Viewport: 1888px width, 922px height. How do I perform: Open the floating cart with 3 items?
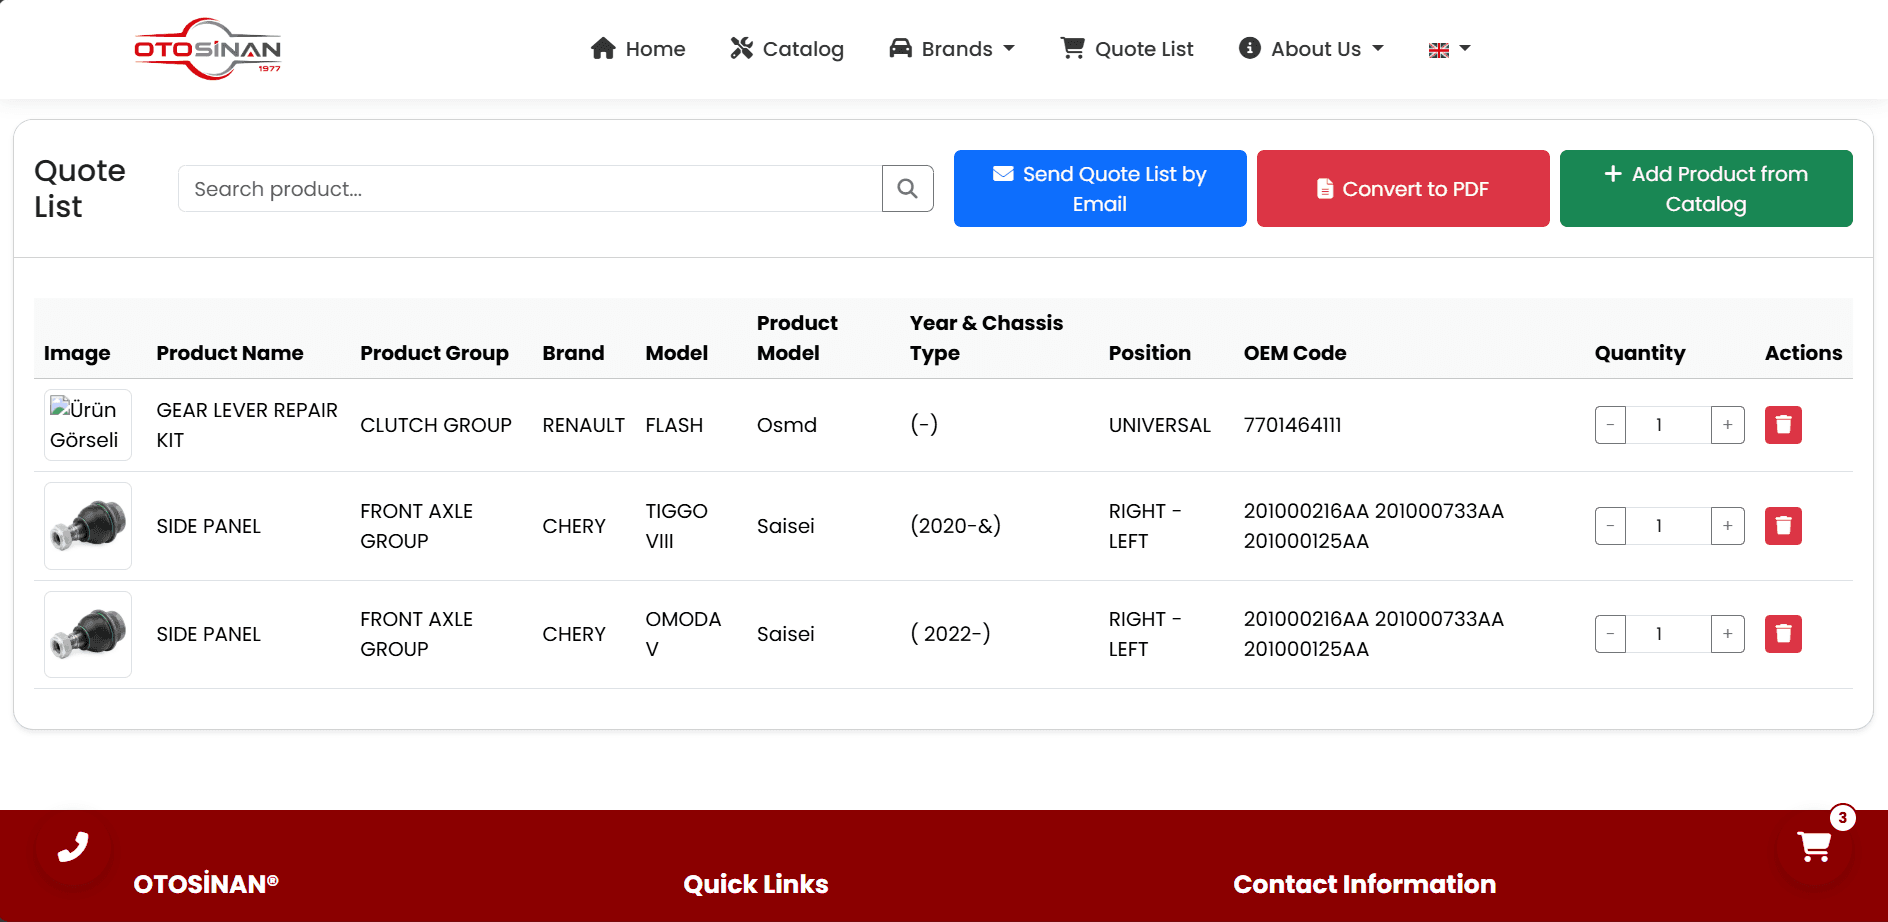[1815, 847]
